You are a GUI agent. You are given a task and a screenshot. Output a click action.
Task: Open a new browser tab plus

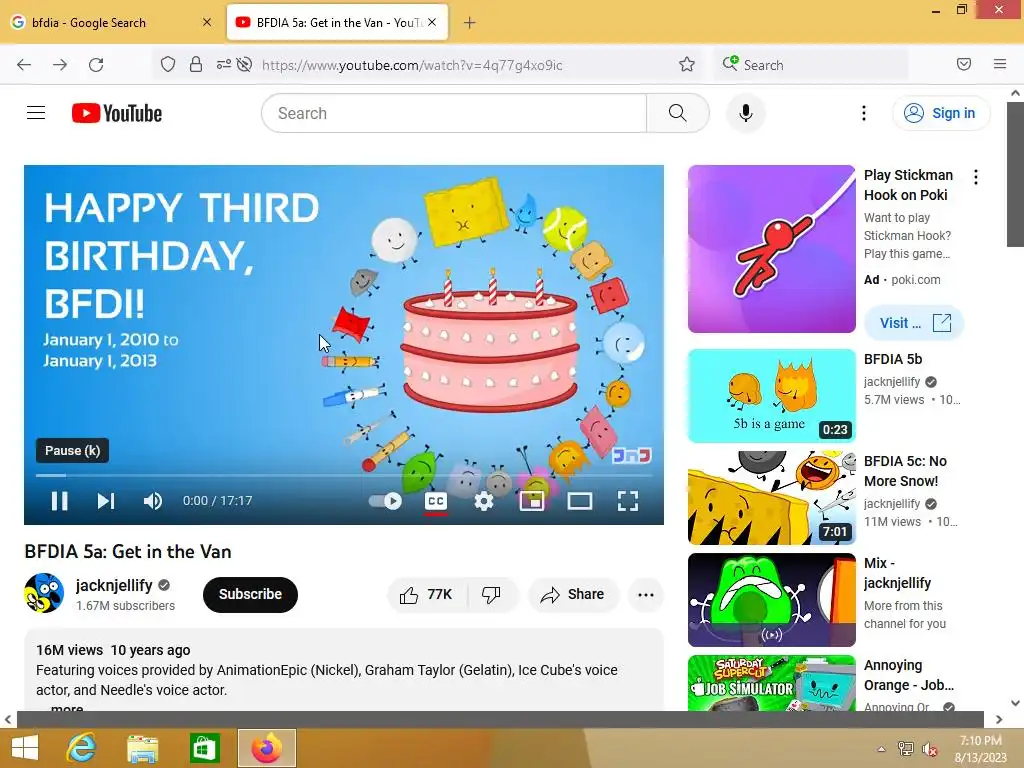470,23
